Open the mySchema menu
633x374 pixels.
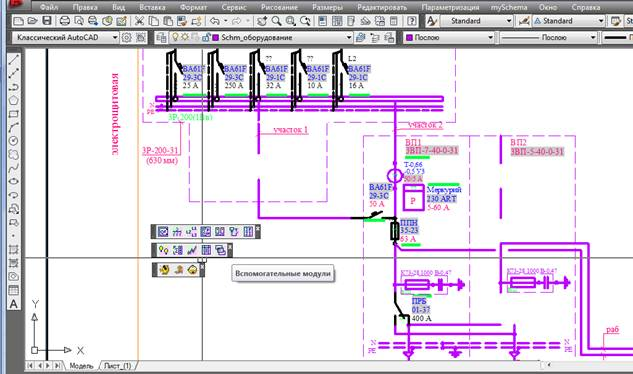[x=509, y=7]
